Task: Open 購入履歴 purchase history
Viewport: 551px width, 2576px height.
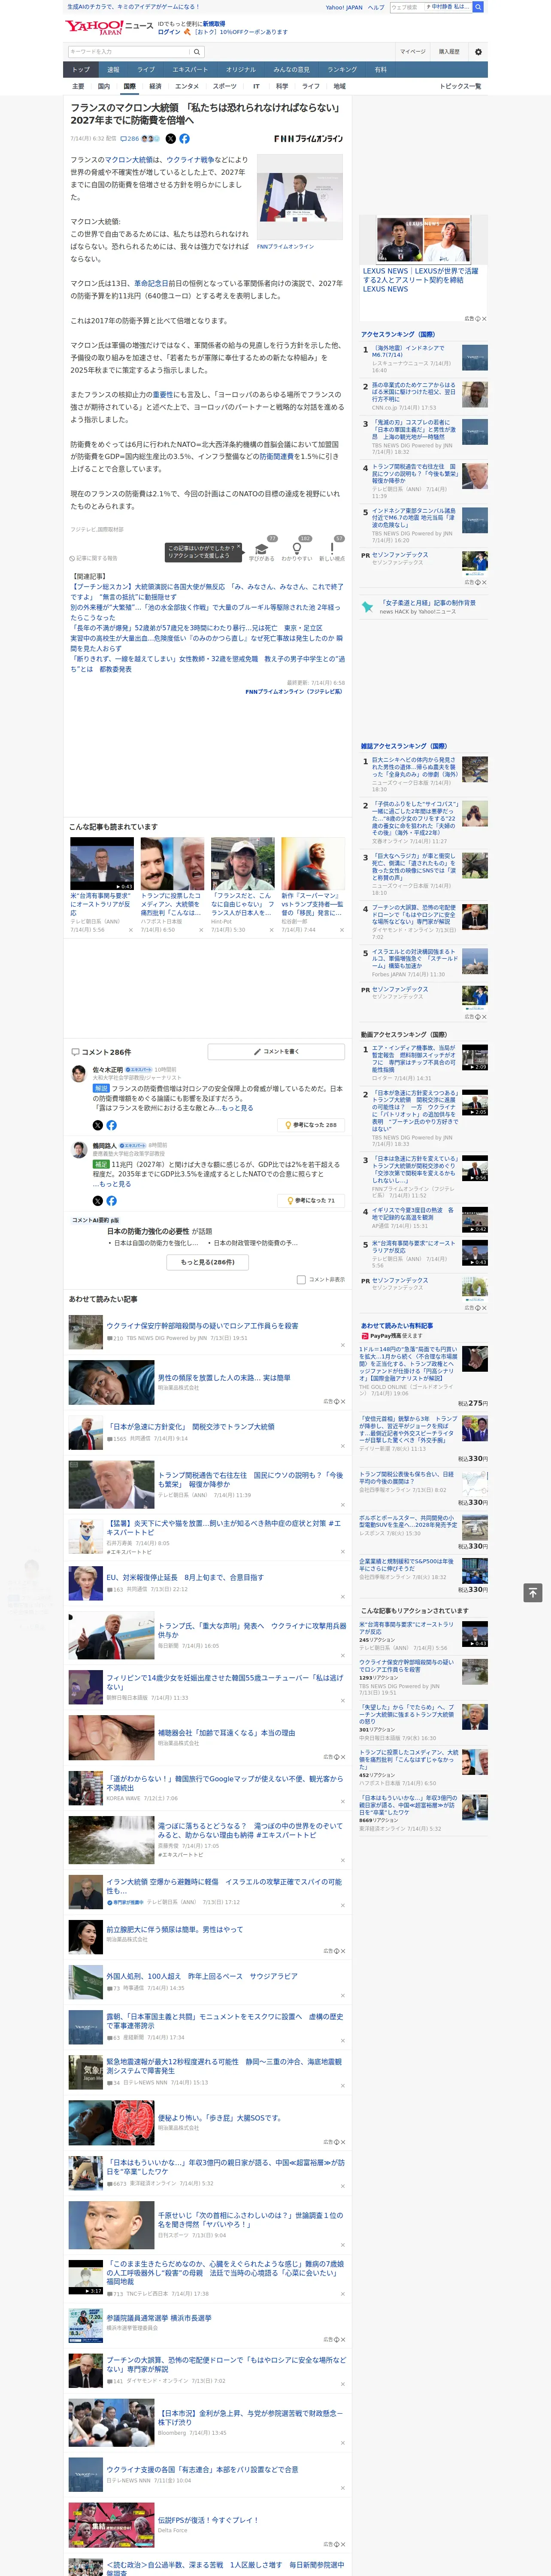Action: 449,52
